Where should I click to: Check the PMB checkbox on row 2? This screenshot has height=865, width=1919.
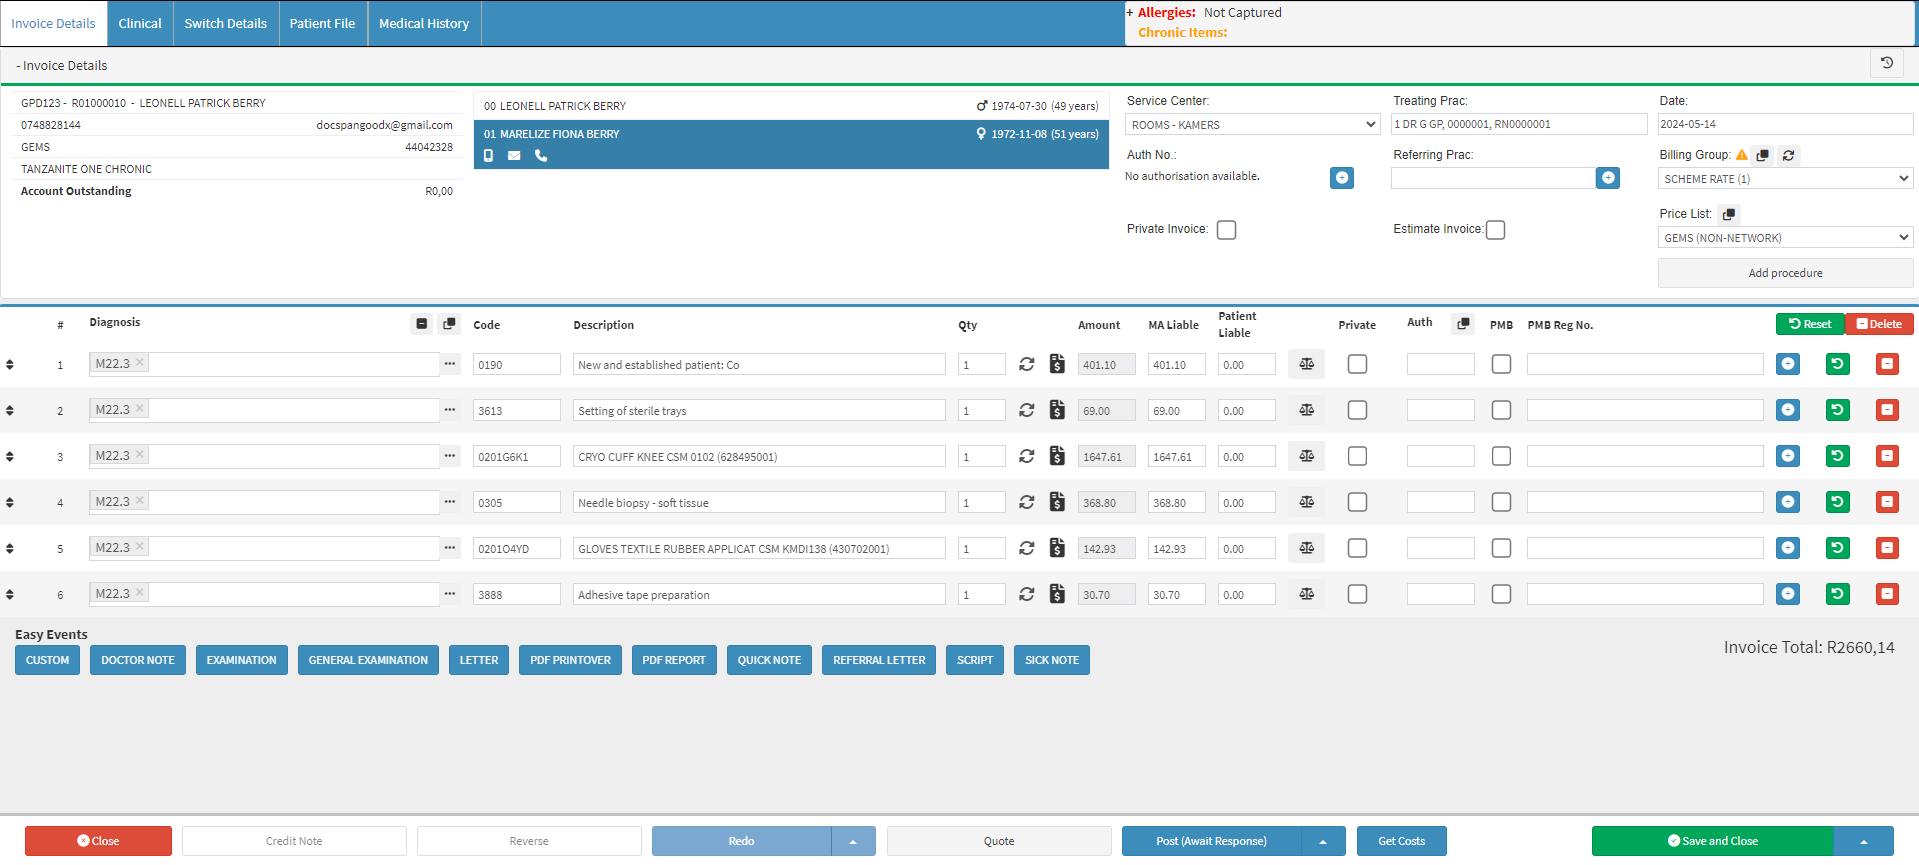point(1501,410)
